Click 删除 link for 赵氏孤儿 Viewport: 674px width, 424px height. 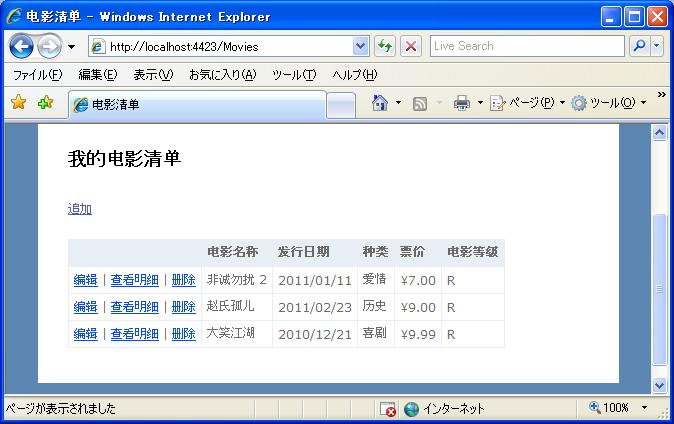[x=184, y=307]
